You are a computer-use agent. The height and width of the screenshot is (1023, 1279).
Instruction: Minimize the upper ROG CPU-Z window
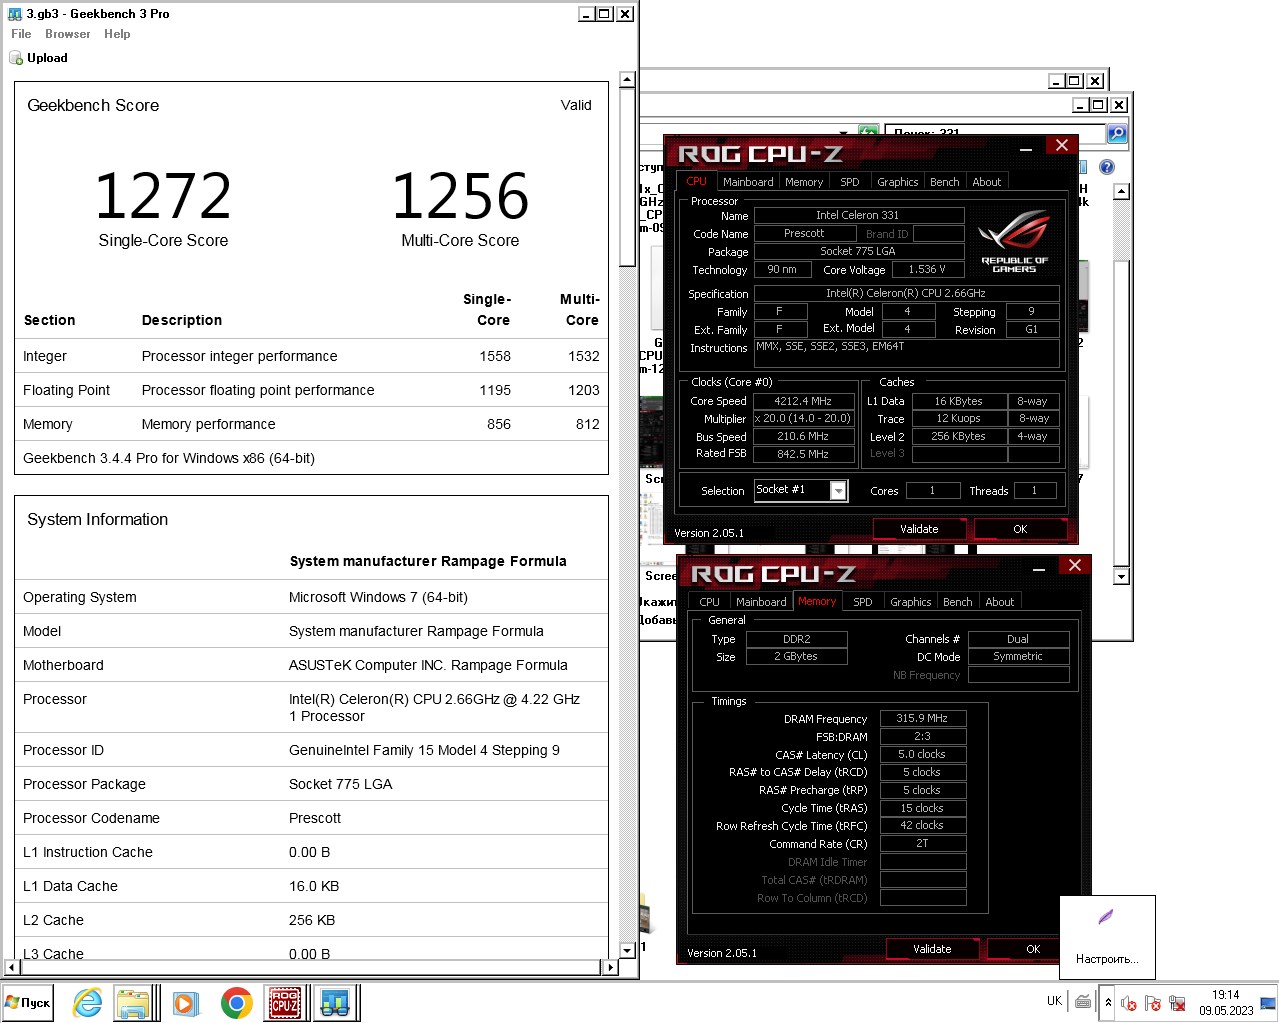(1026, 146)
